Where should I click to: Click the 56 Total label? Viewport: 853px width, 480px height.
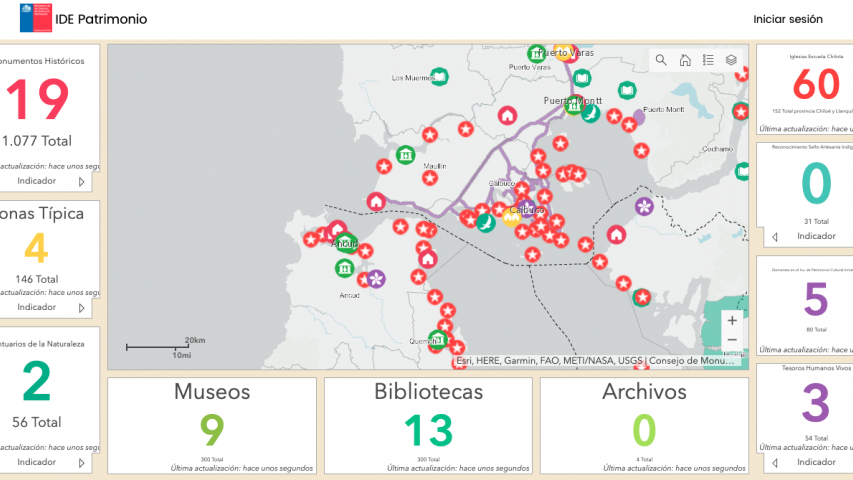36,422
